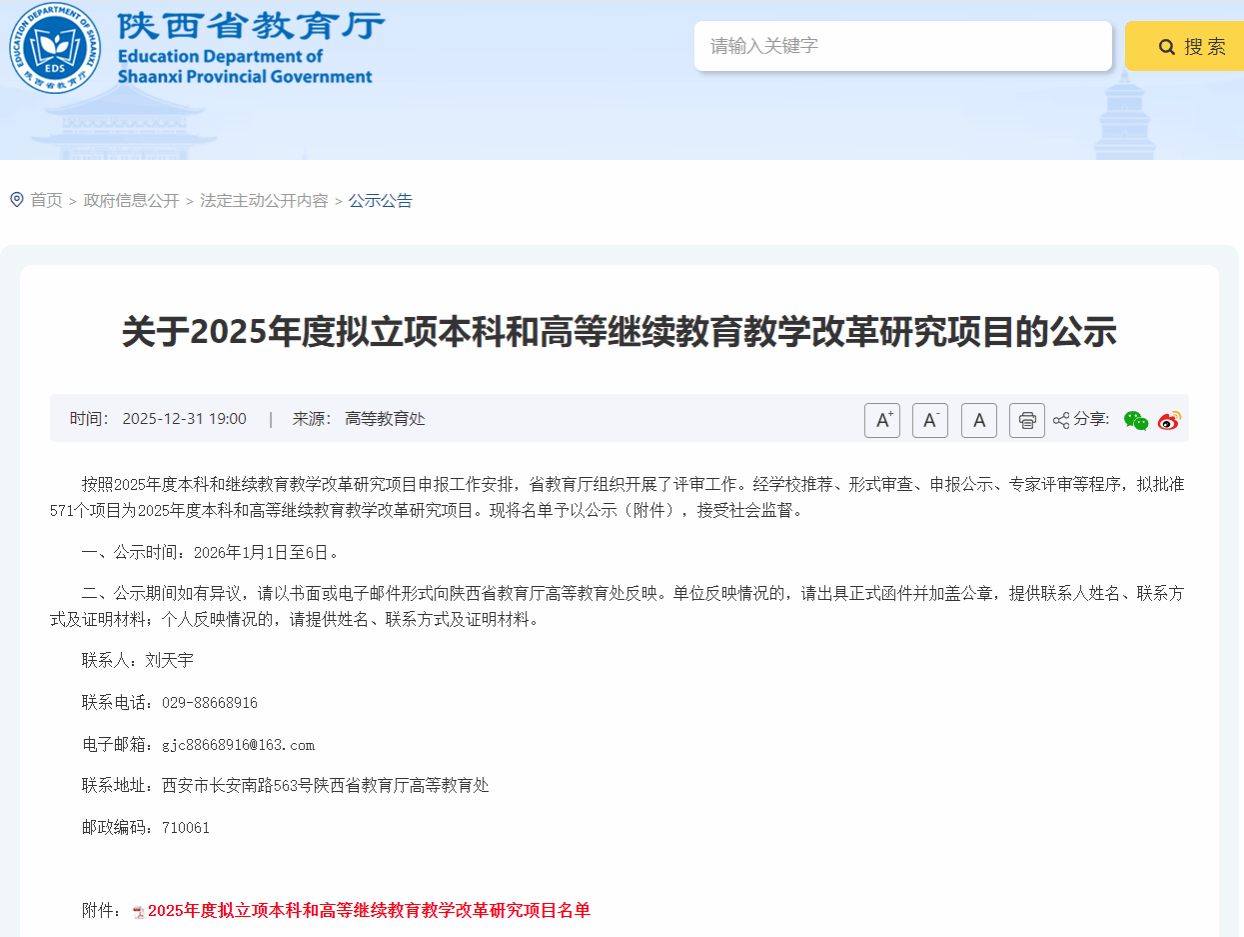
Task: Go to 首页 in the breadcrumb
Action: tap(46, 200)
